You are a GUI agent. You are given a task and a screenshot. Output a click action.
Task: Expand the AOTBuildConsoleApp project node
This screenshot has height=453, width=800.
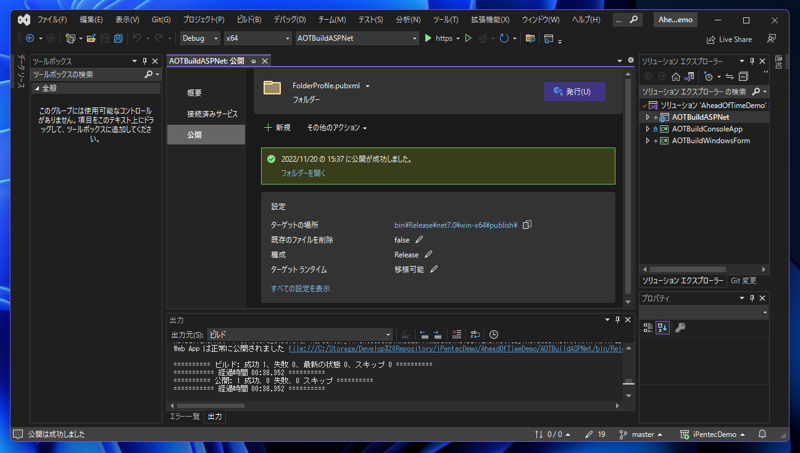(x=647, y=129)
